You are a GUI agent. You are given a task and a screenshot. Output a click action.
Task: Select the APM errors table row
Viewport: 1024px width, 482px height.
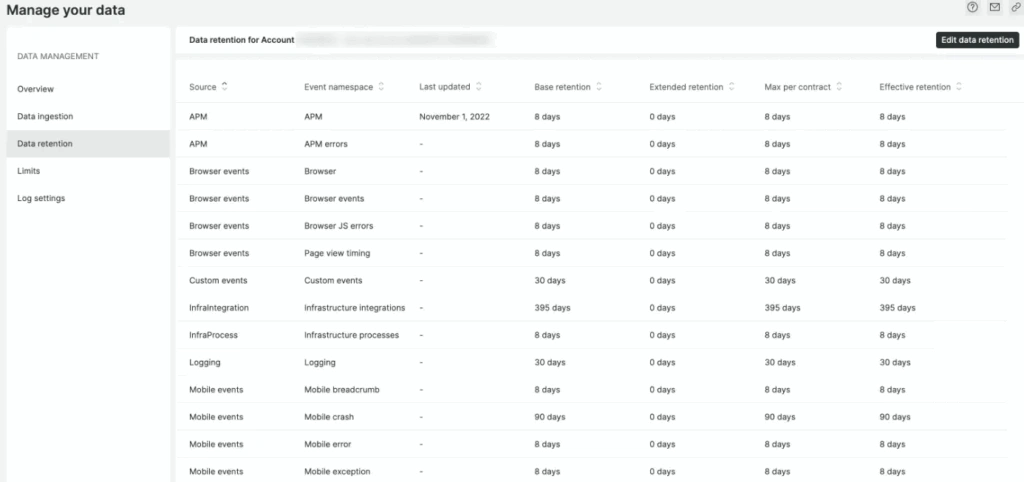point(327,144)
